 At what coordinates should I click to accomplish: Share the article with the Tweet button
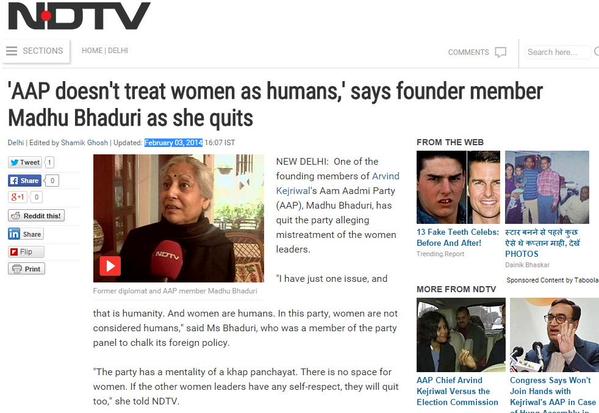tap(25, 162)
